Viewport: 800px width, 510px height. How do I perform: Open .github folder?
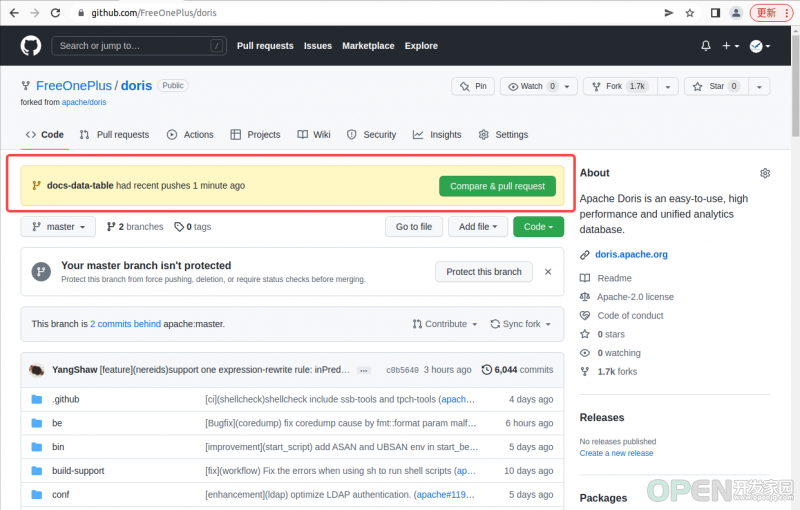pos(65,399)
